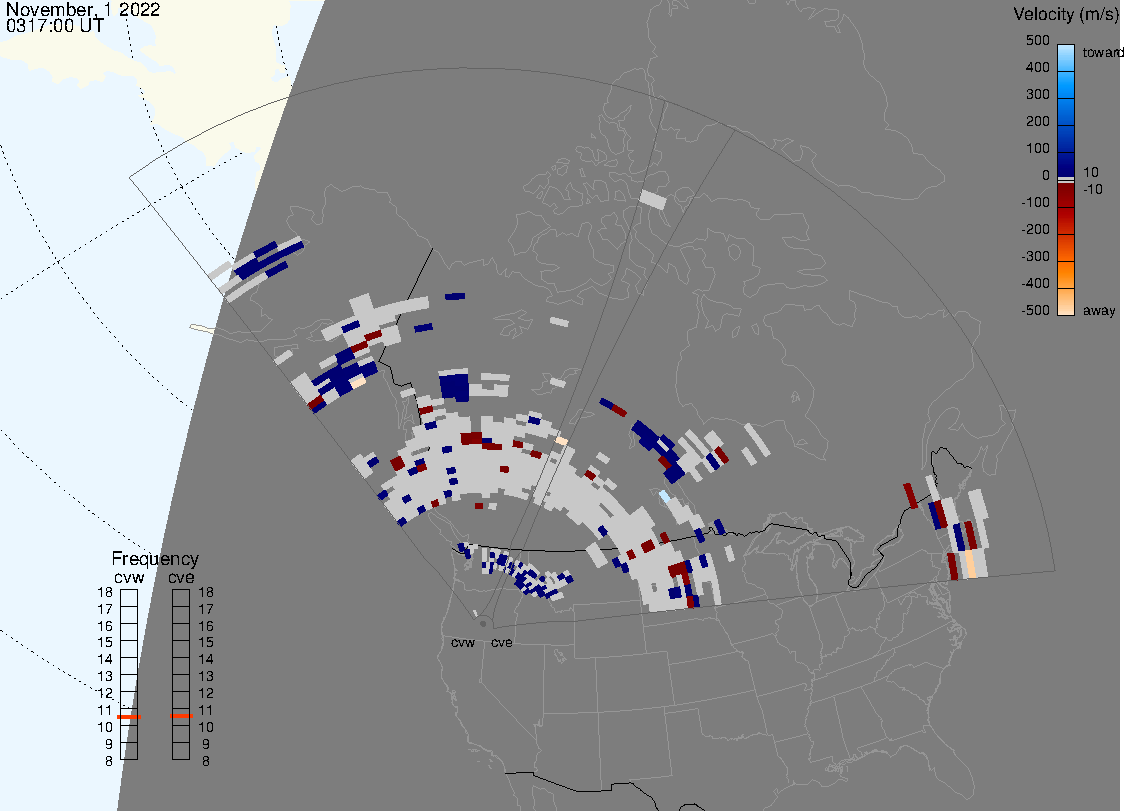Viewport: 1124px width, 811px height.
Task: Select the 18 label on cve frequency scale
Action: click(x=206, y=592)
